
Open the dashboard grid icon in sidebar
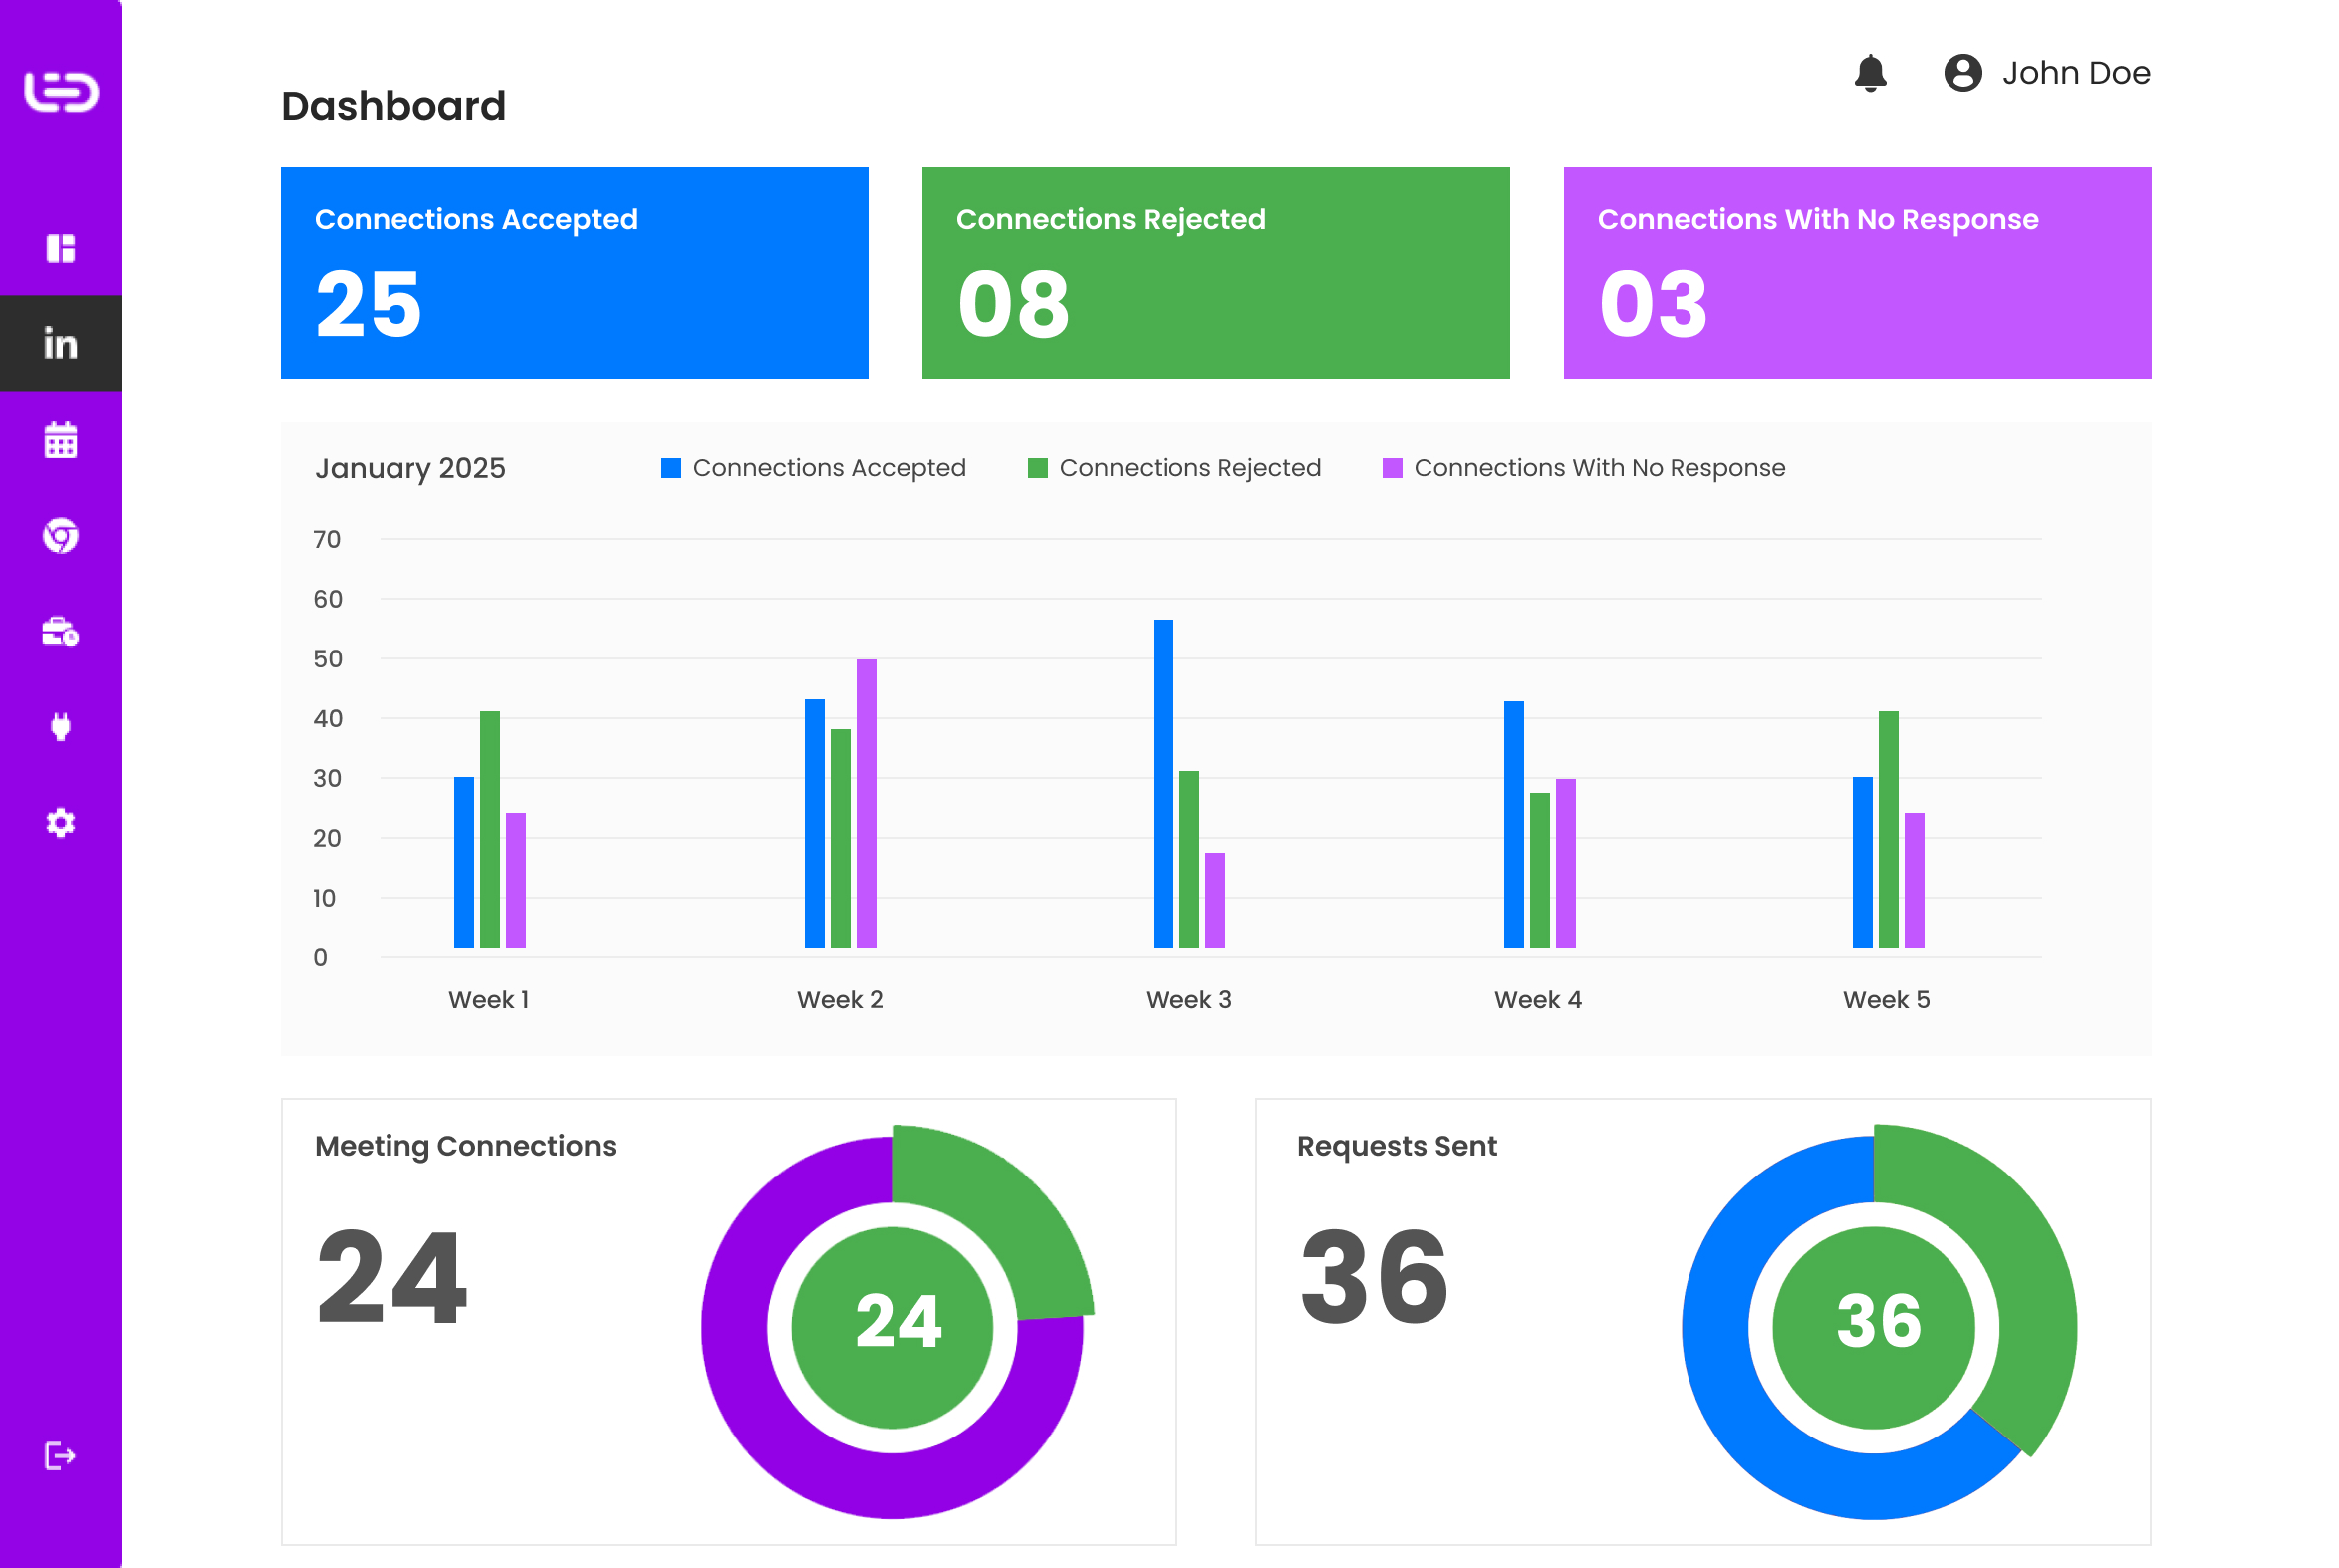[x=61, y=248]
